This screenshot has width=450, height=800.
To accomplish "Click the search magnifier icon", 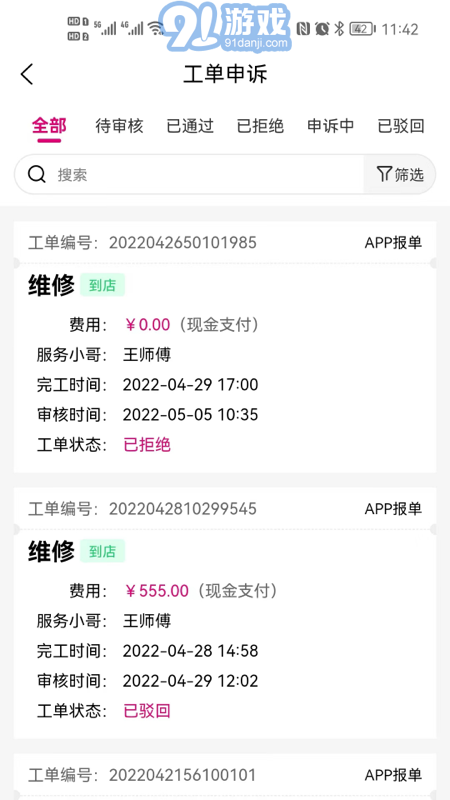I will coord(36,174).
